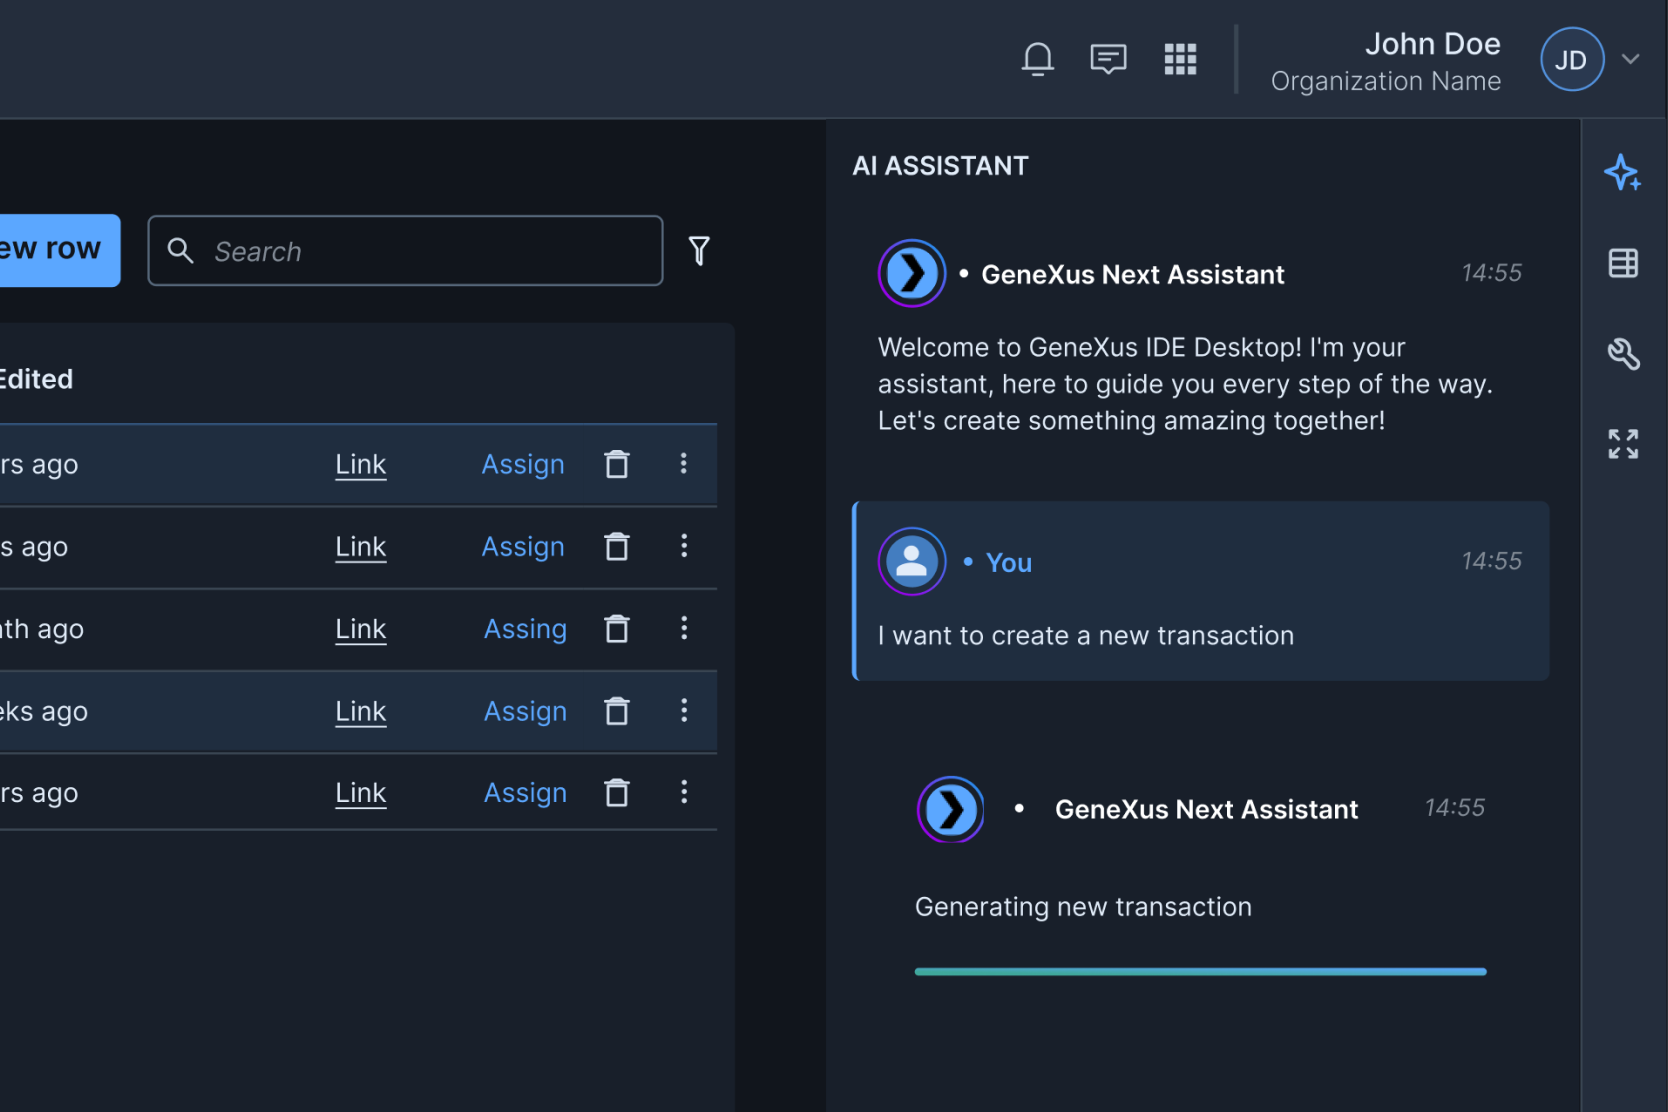Click the GeneXus avatar on welcome message

(911, 273)
